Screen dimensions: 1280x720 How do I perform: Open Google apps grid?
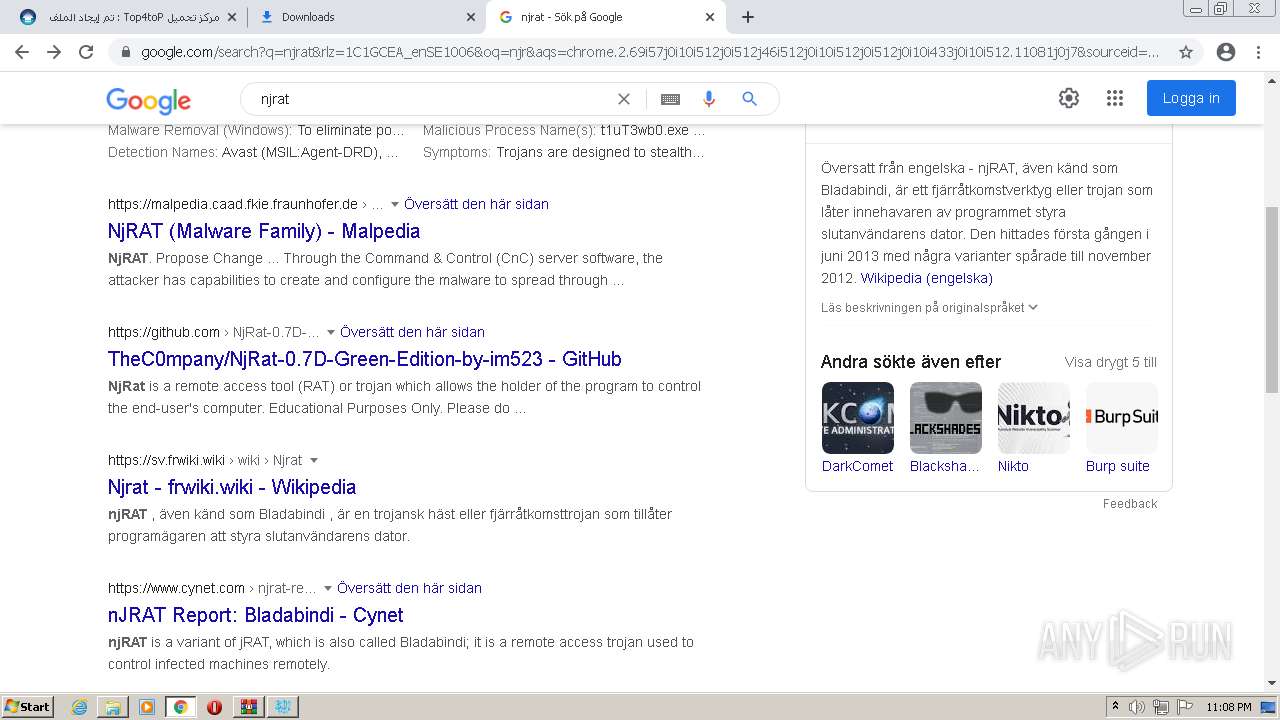point(1115,98)
